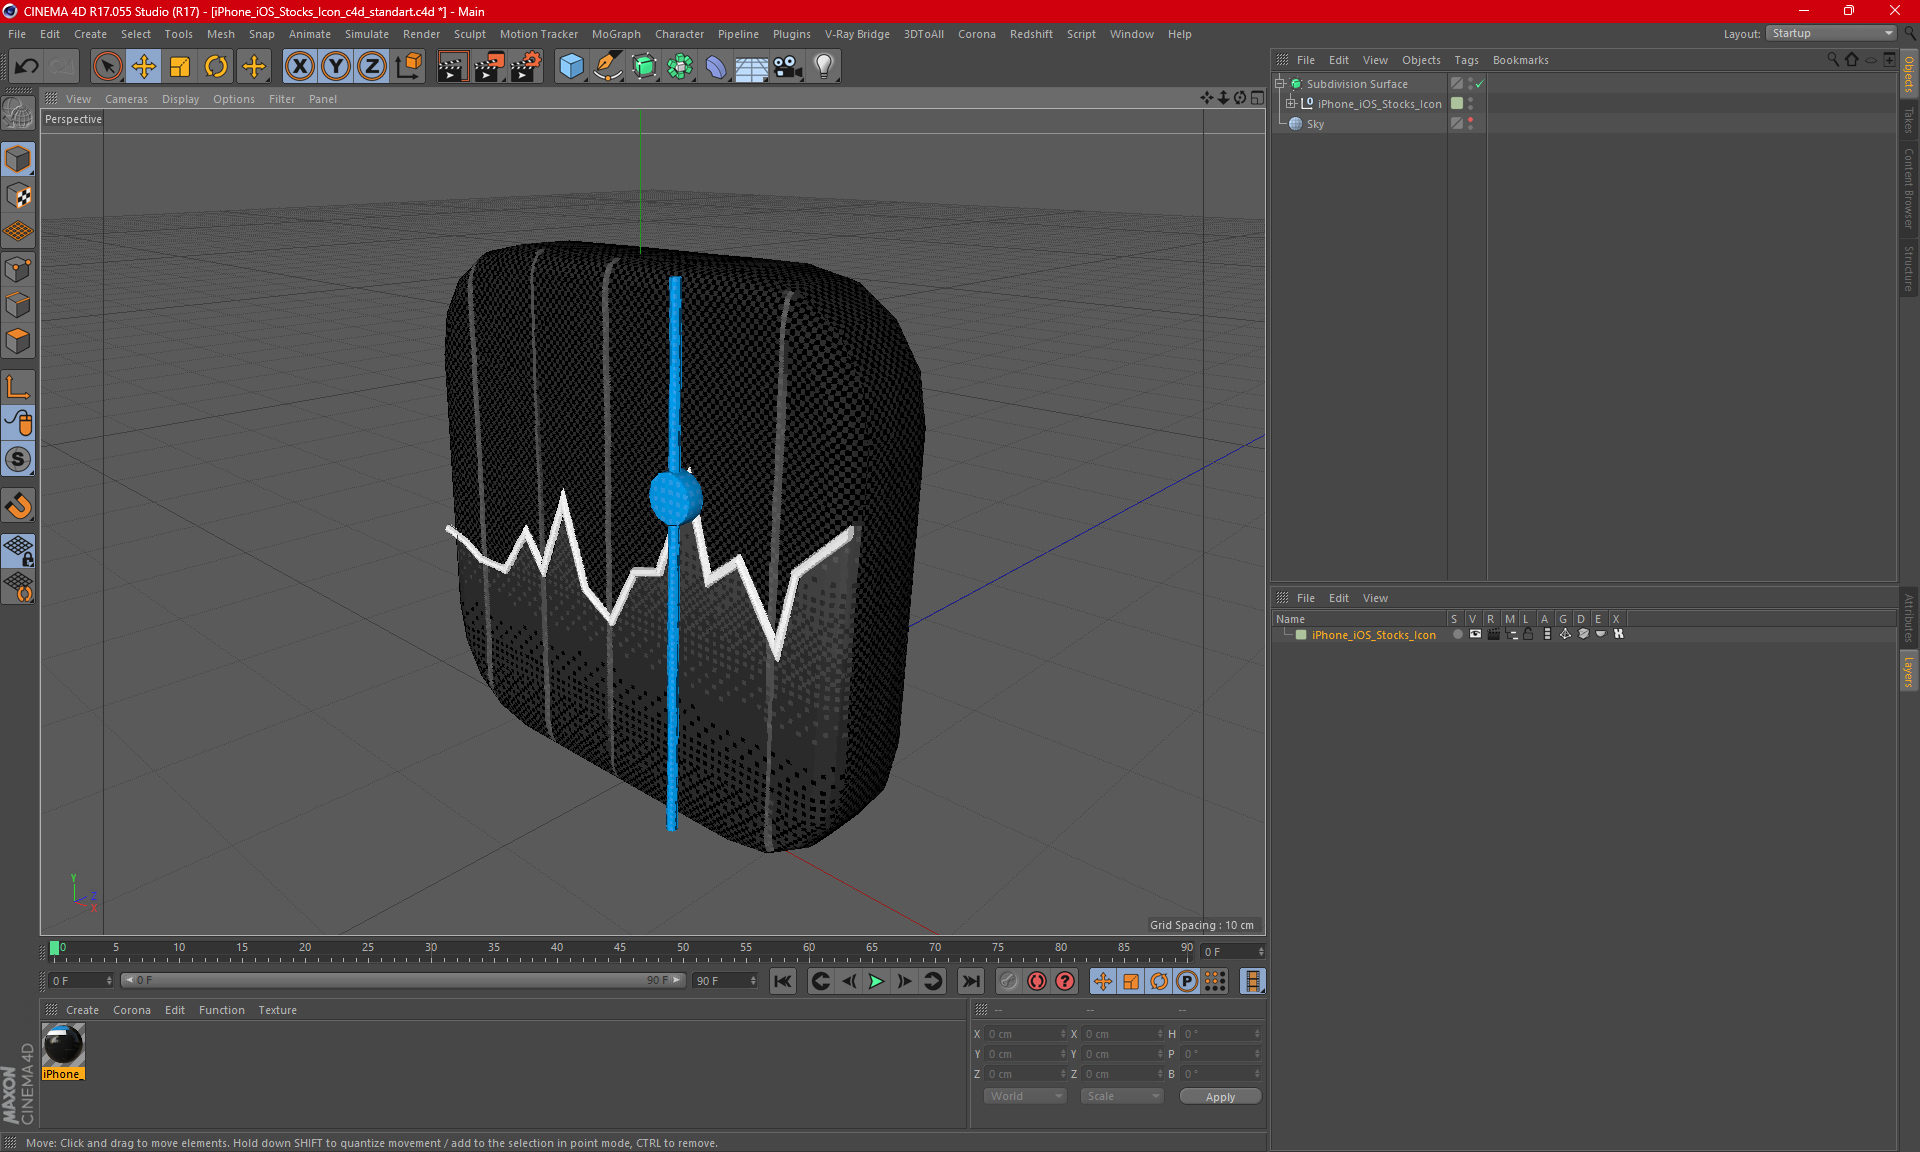Open viewport Cameras menu
Image resolution: width=1920 pixels, height=1152 pixels.
point(126,99)
